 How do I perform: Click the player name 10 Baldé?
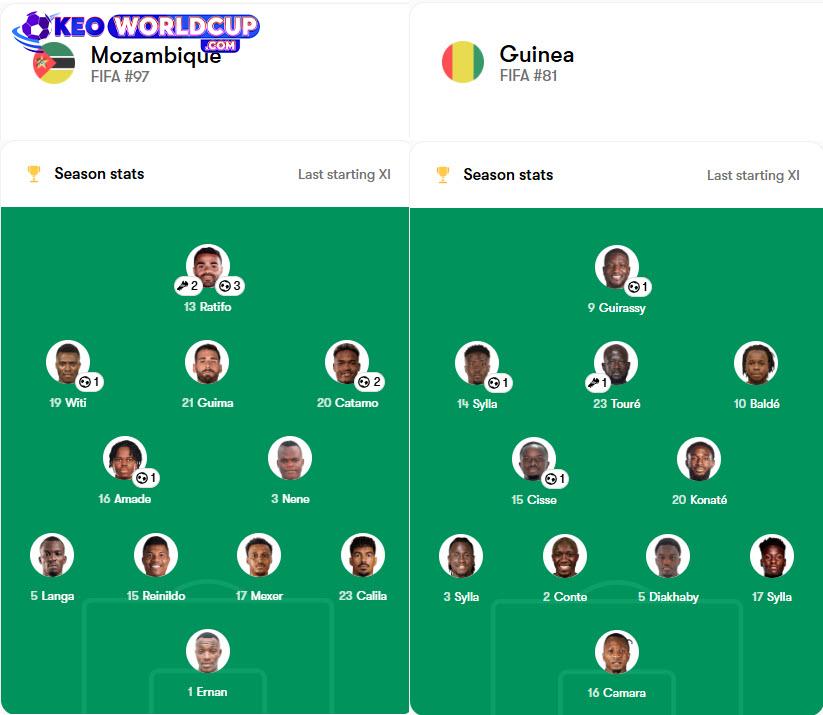(756, 404)
